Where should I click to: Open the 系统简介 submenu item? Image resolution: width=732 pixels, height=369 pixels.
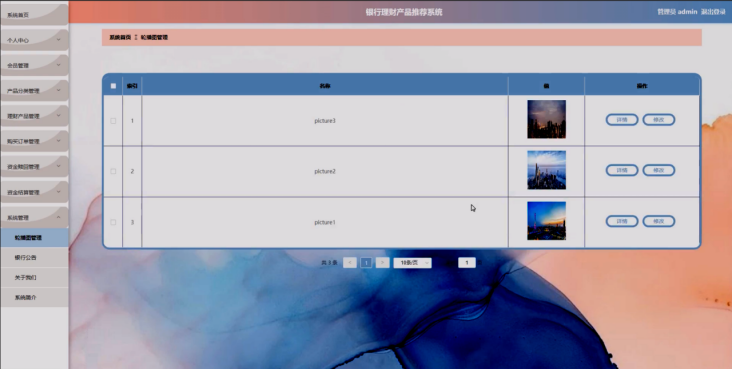click(34, 297)
